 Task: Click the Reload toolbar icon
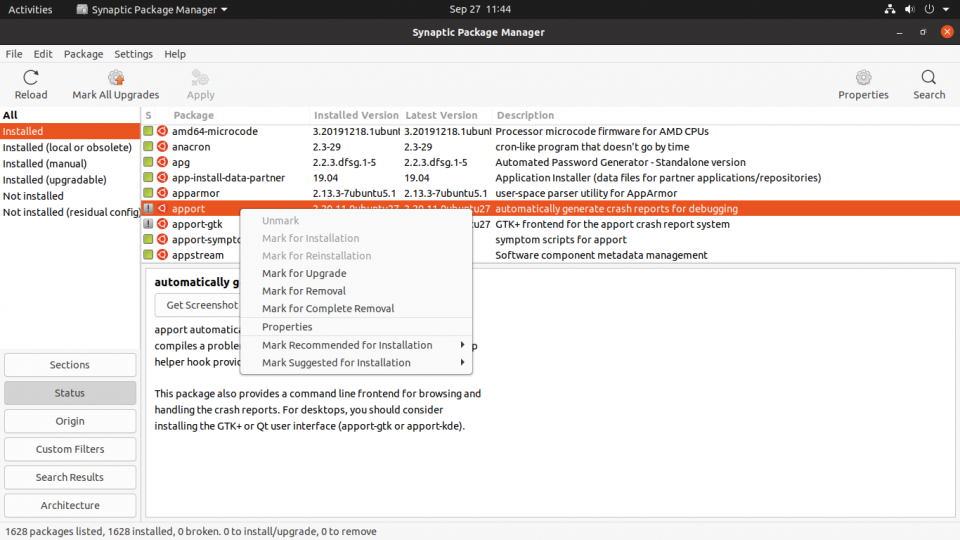pyautogui.click(x=31, y=78)
